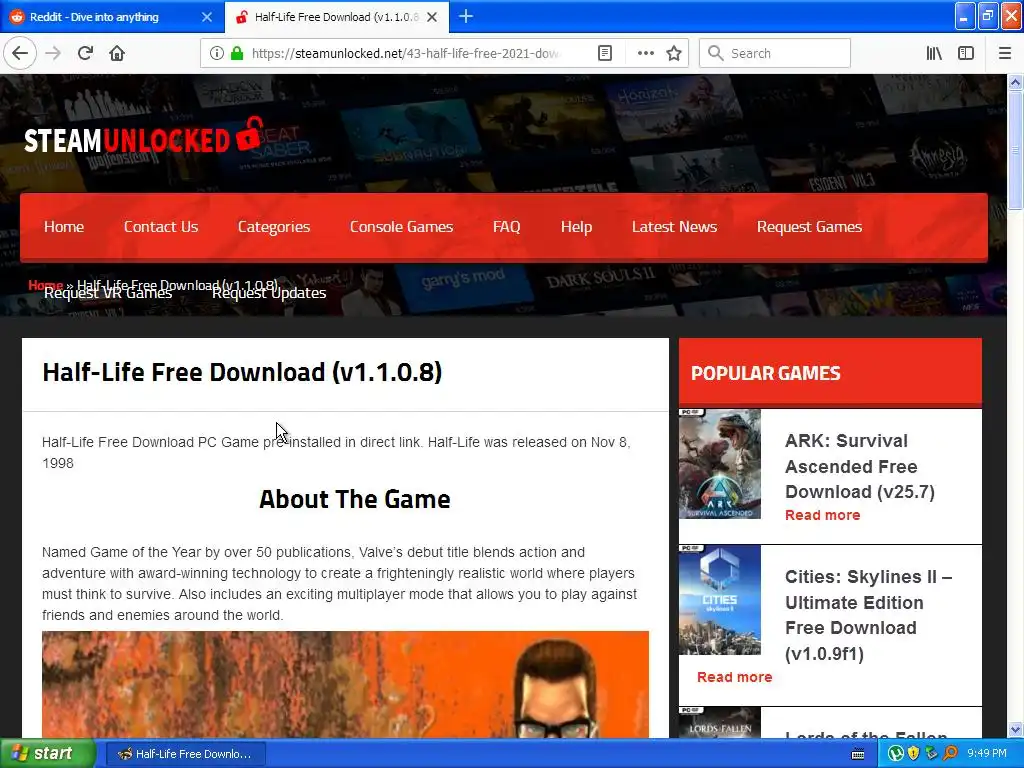Open the Cities Skylines II cover thumbnail
This screenshot has height=768, width=1024.
click(x=720, y=600)
